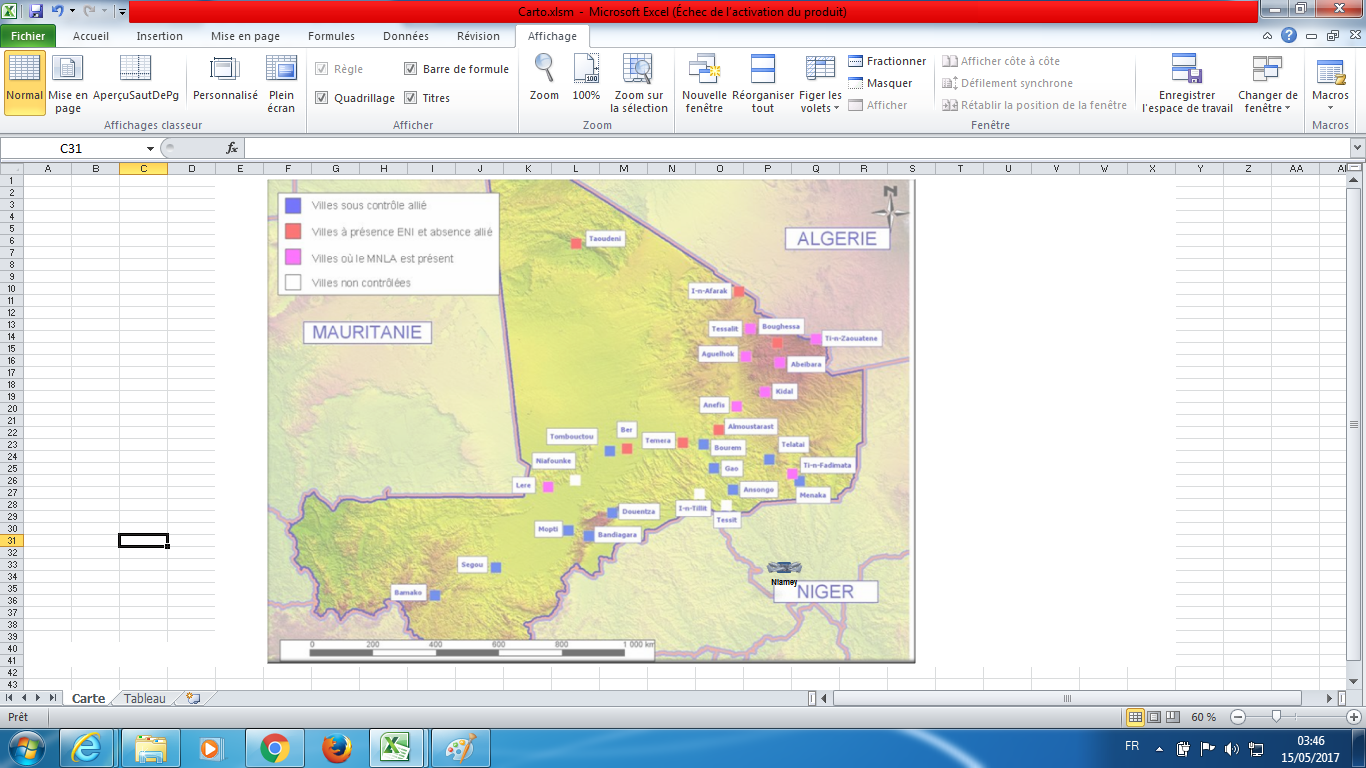Select AperçuSautDePg page break preview
Image resolution: width=1366 pixels, height=768 pixels.
click(136, 79)
